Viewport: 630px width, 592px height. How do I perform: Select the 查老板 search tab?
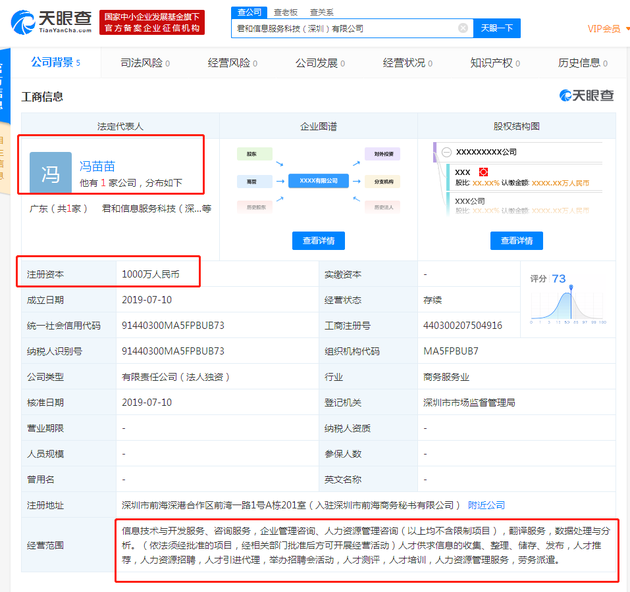point(285,12)
